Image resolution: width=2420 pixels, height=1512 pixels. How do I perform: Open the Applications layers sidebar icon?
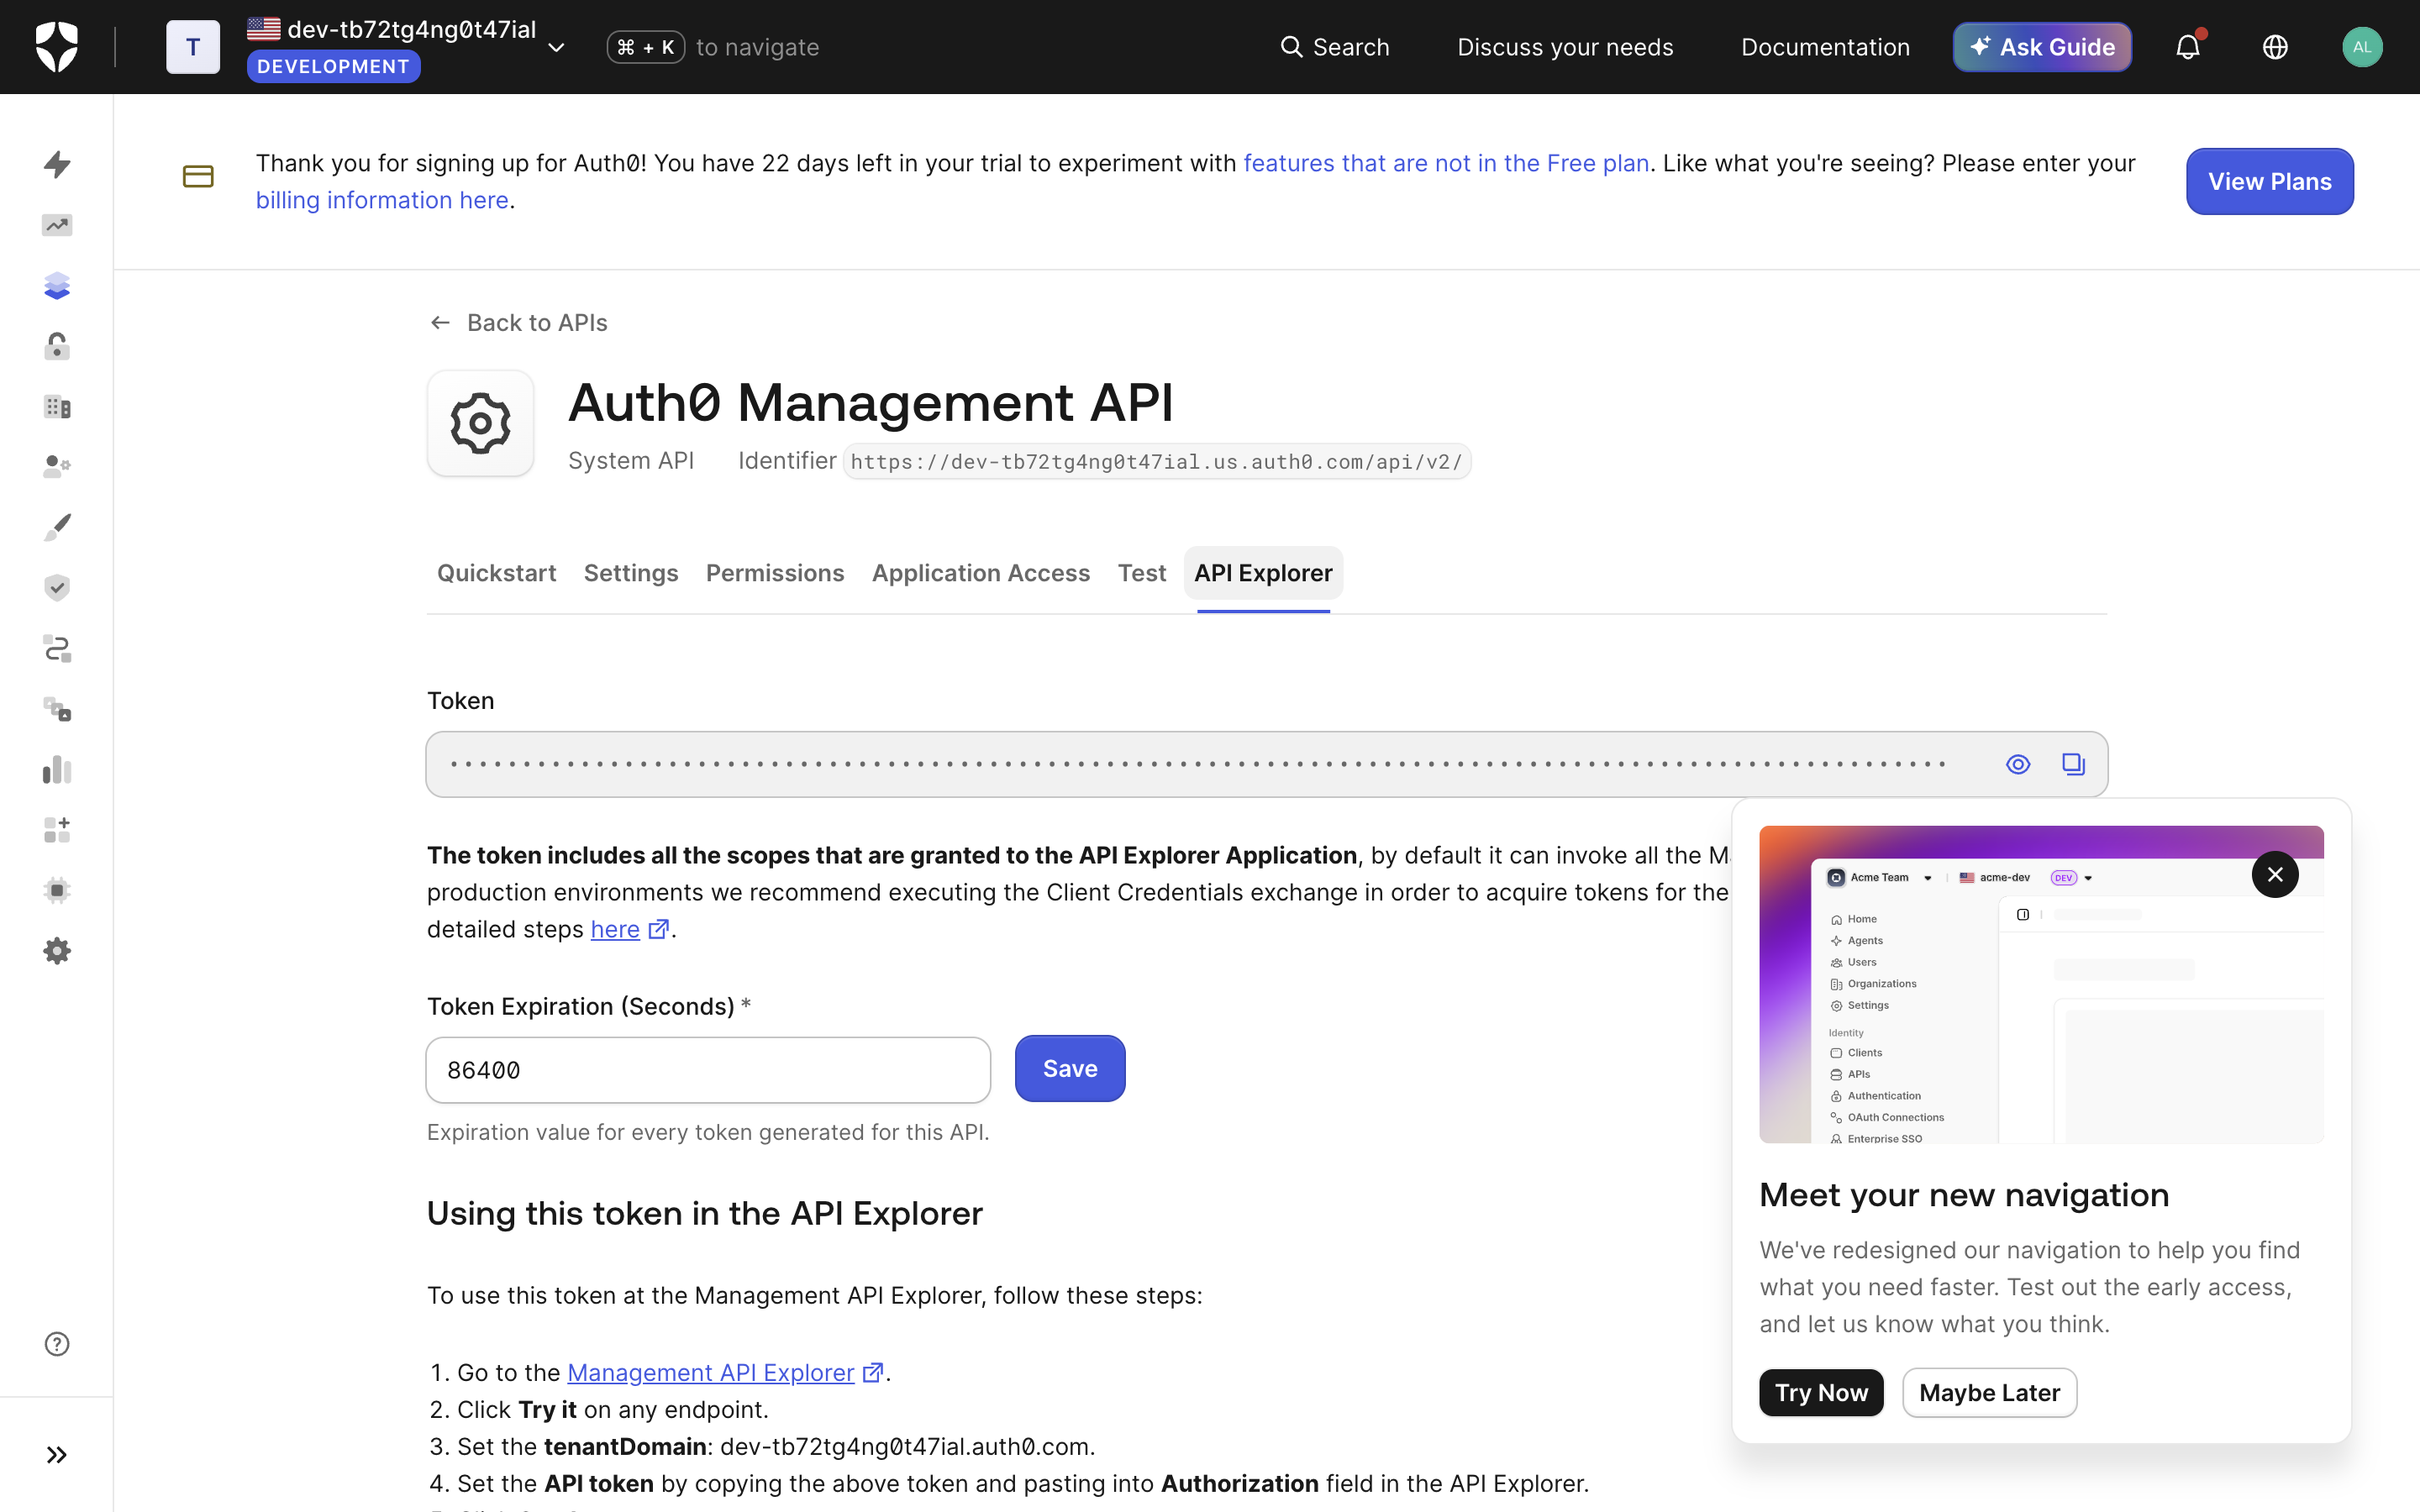tap(57, 286)
